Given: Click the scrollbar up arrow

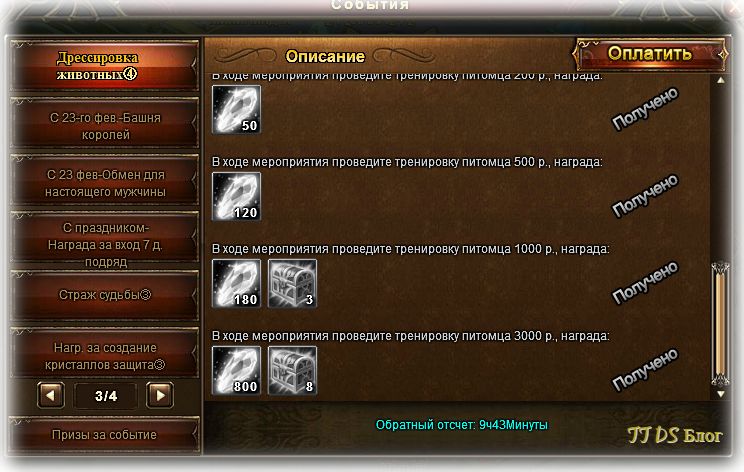Looking at the screenshot, I should (x=721, y=80).
